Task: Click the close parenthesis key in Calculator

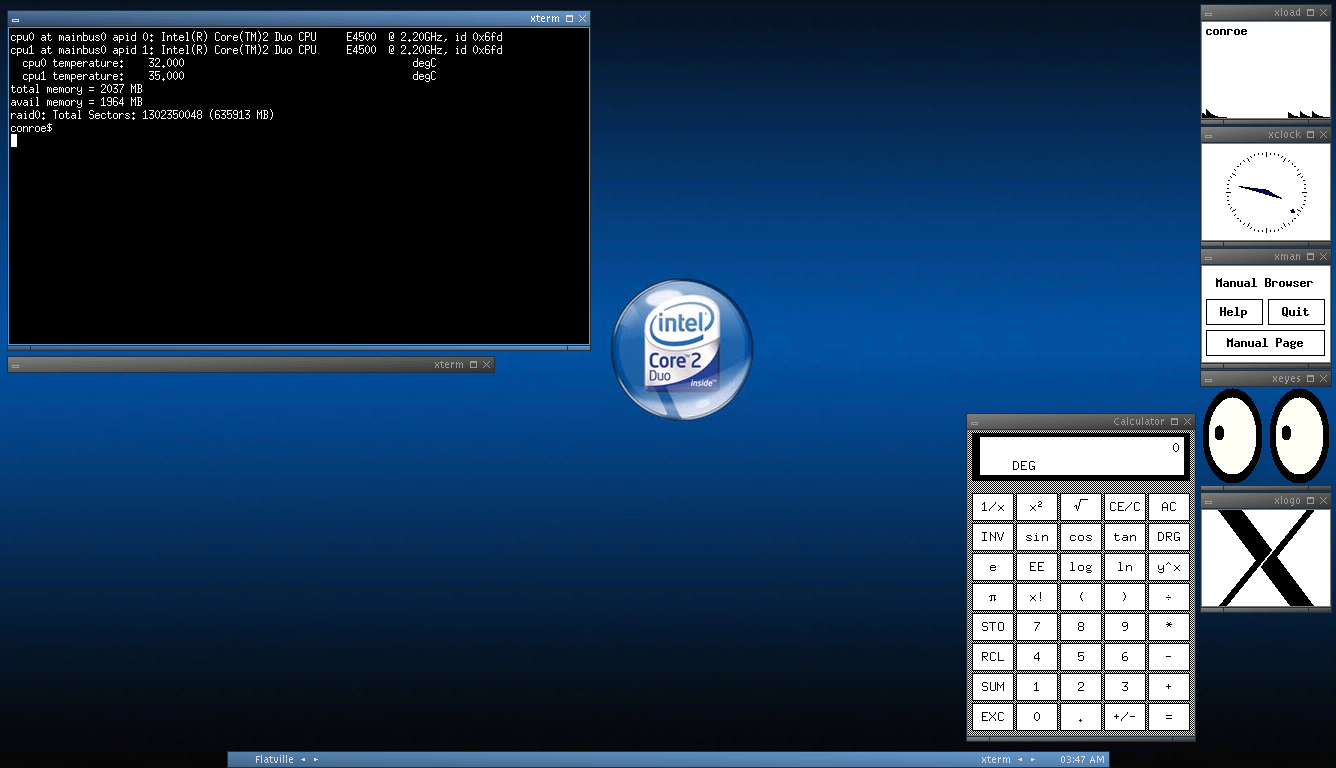Action: click(x=1125, y=597)
